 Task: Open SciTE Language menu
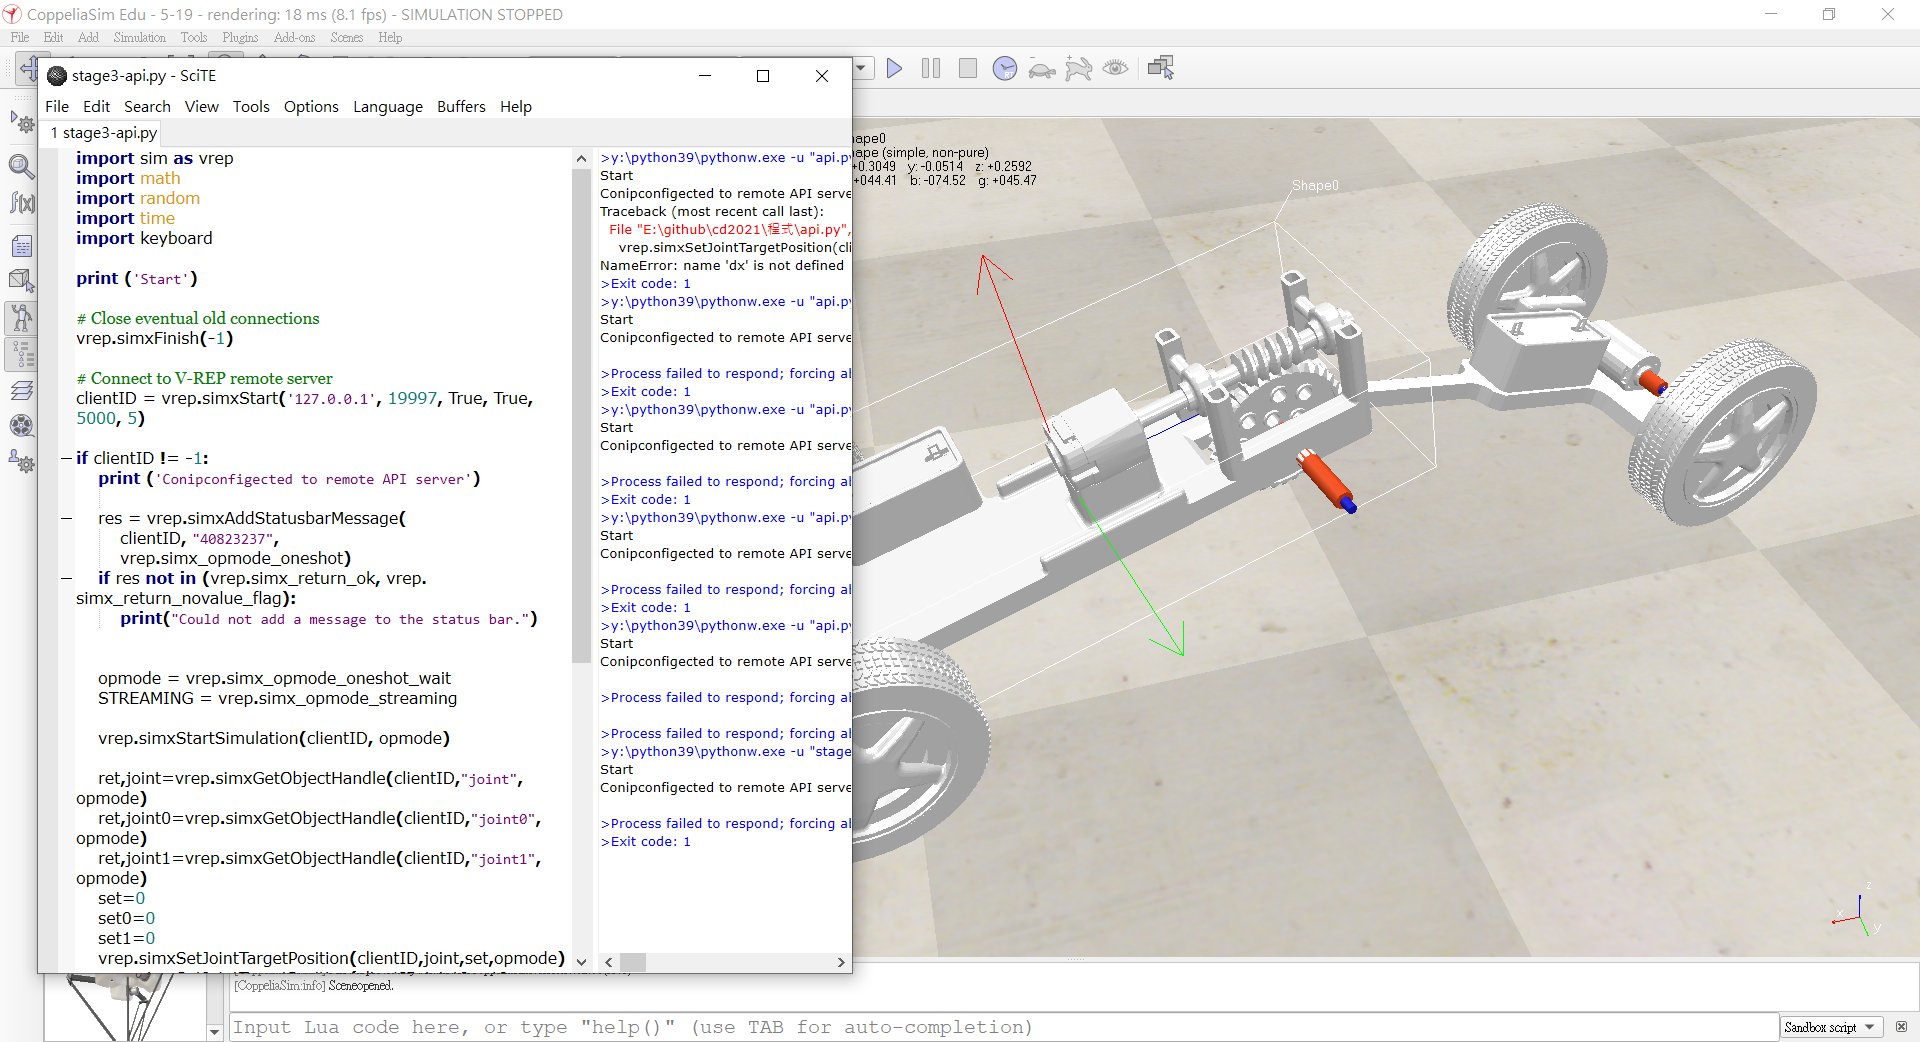point(388,106)
